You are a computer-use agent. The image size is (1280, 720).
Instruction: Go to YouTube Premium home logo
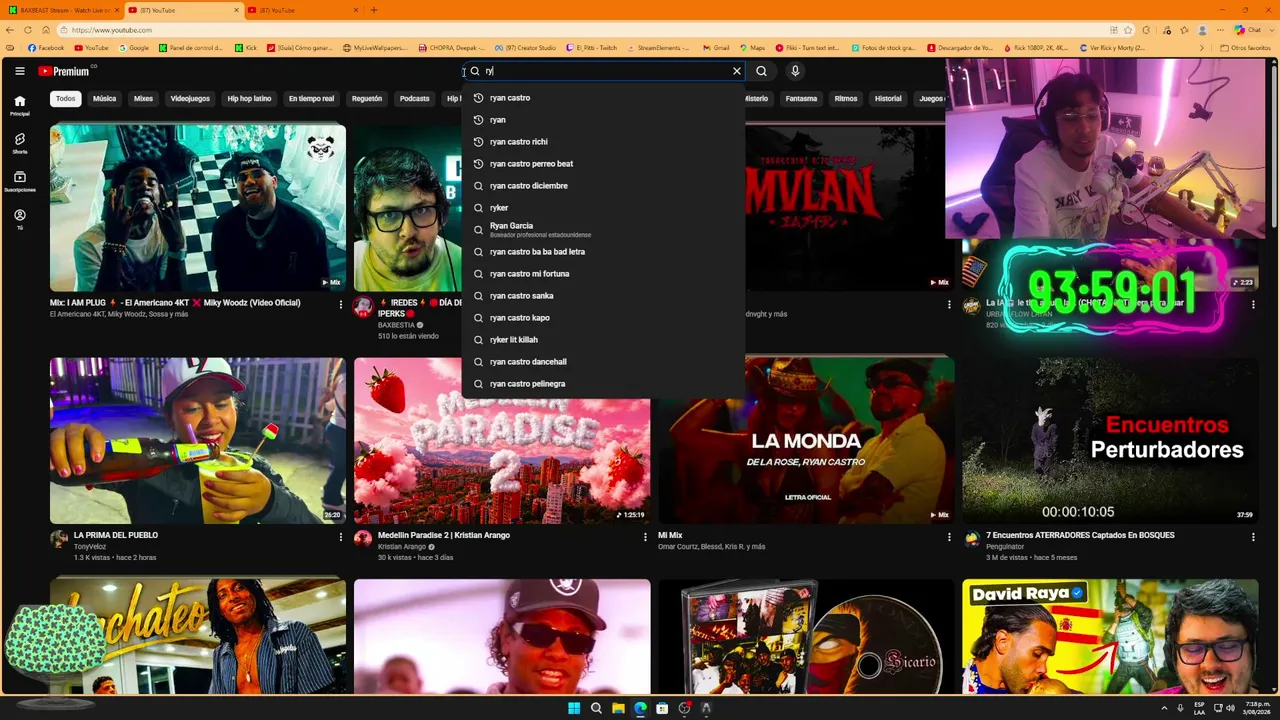click(x=64, y=71)
